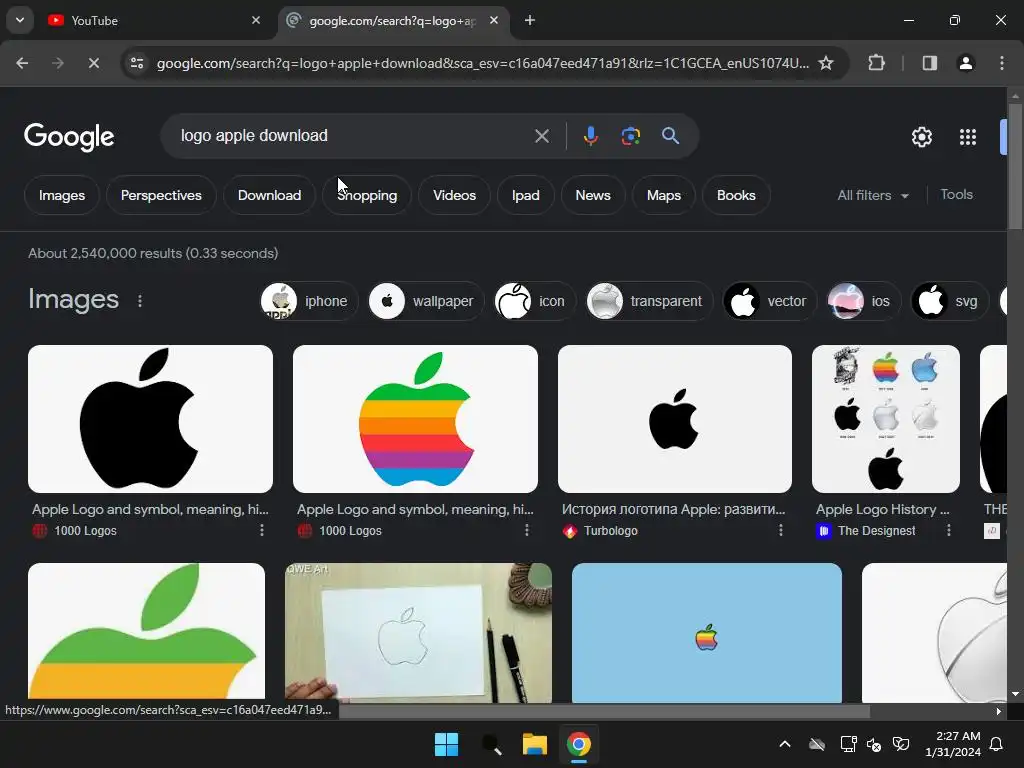Refine images with wallpaper chip
This screenshot has height=768, width=1024.
[x=426, y=301]
